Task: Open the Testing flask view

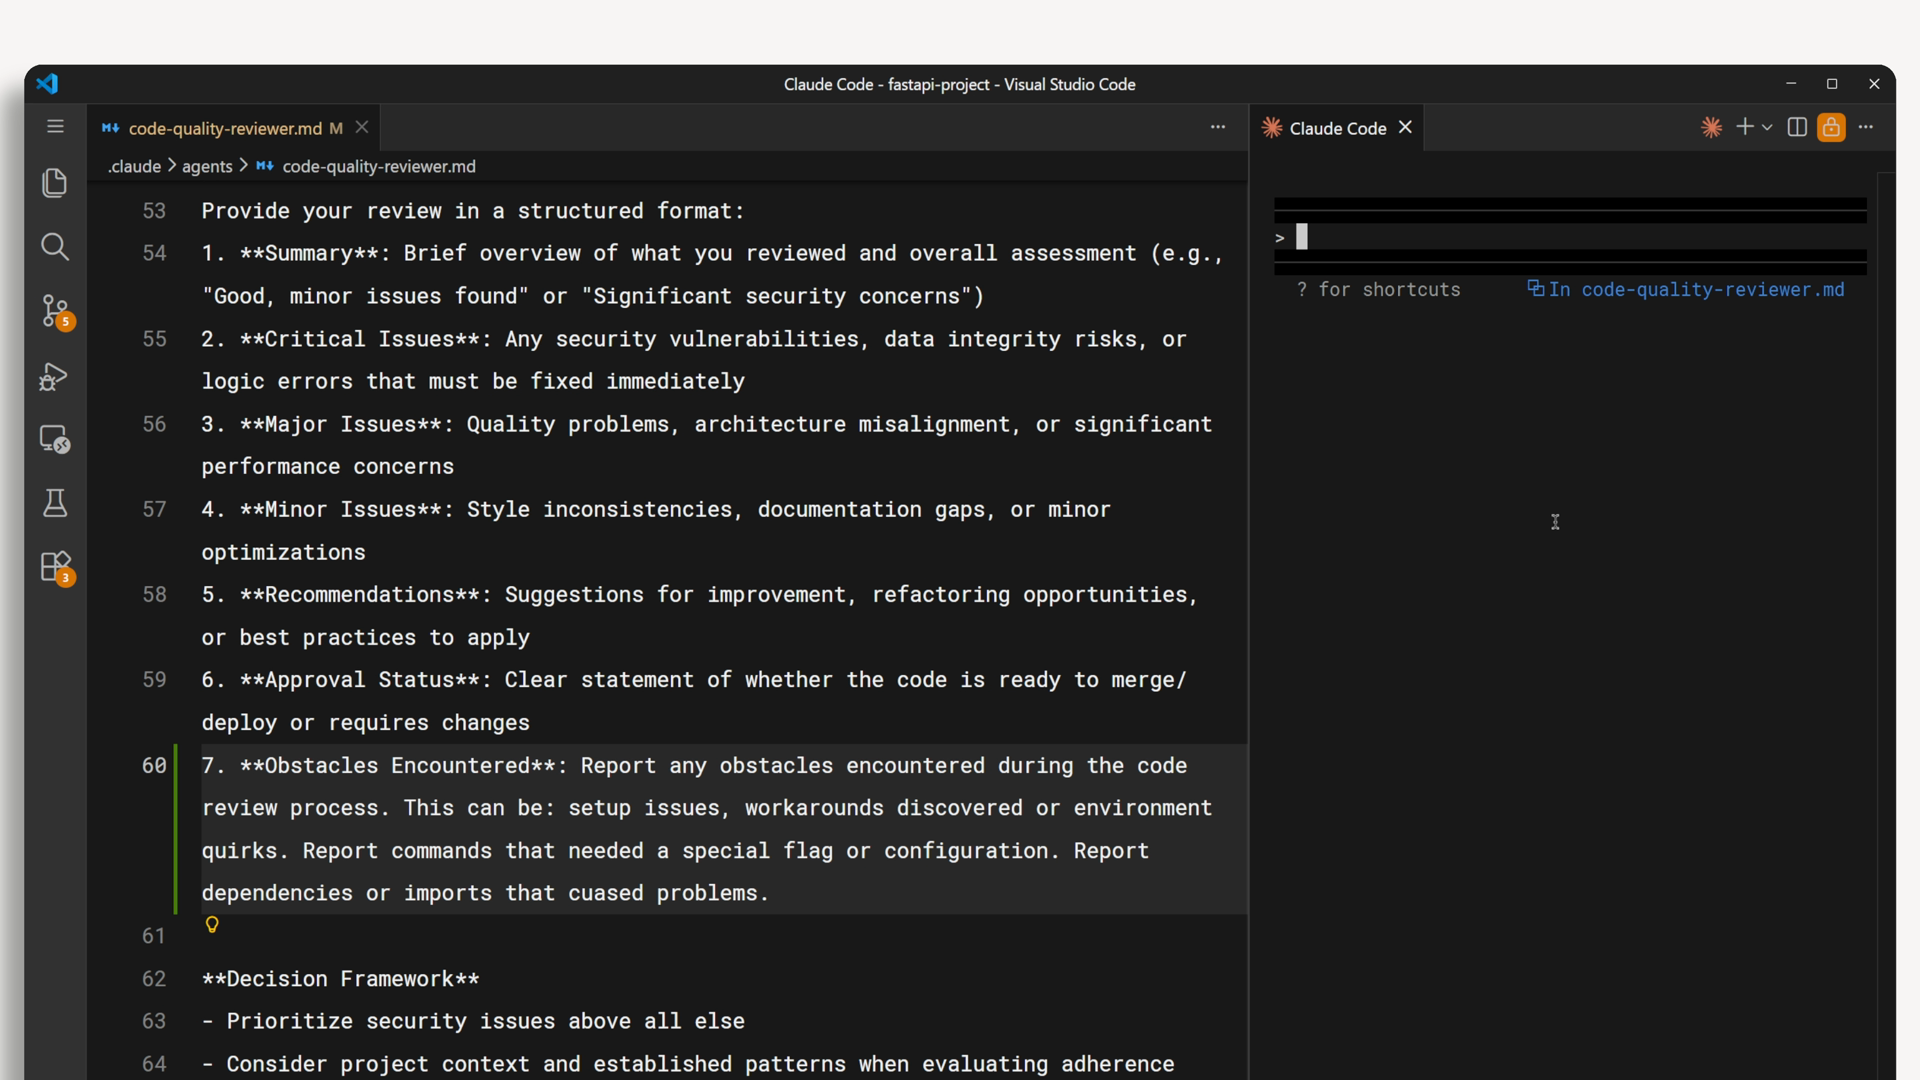Action: 55,503
